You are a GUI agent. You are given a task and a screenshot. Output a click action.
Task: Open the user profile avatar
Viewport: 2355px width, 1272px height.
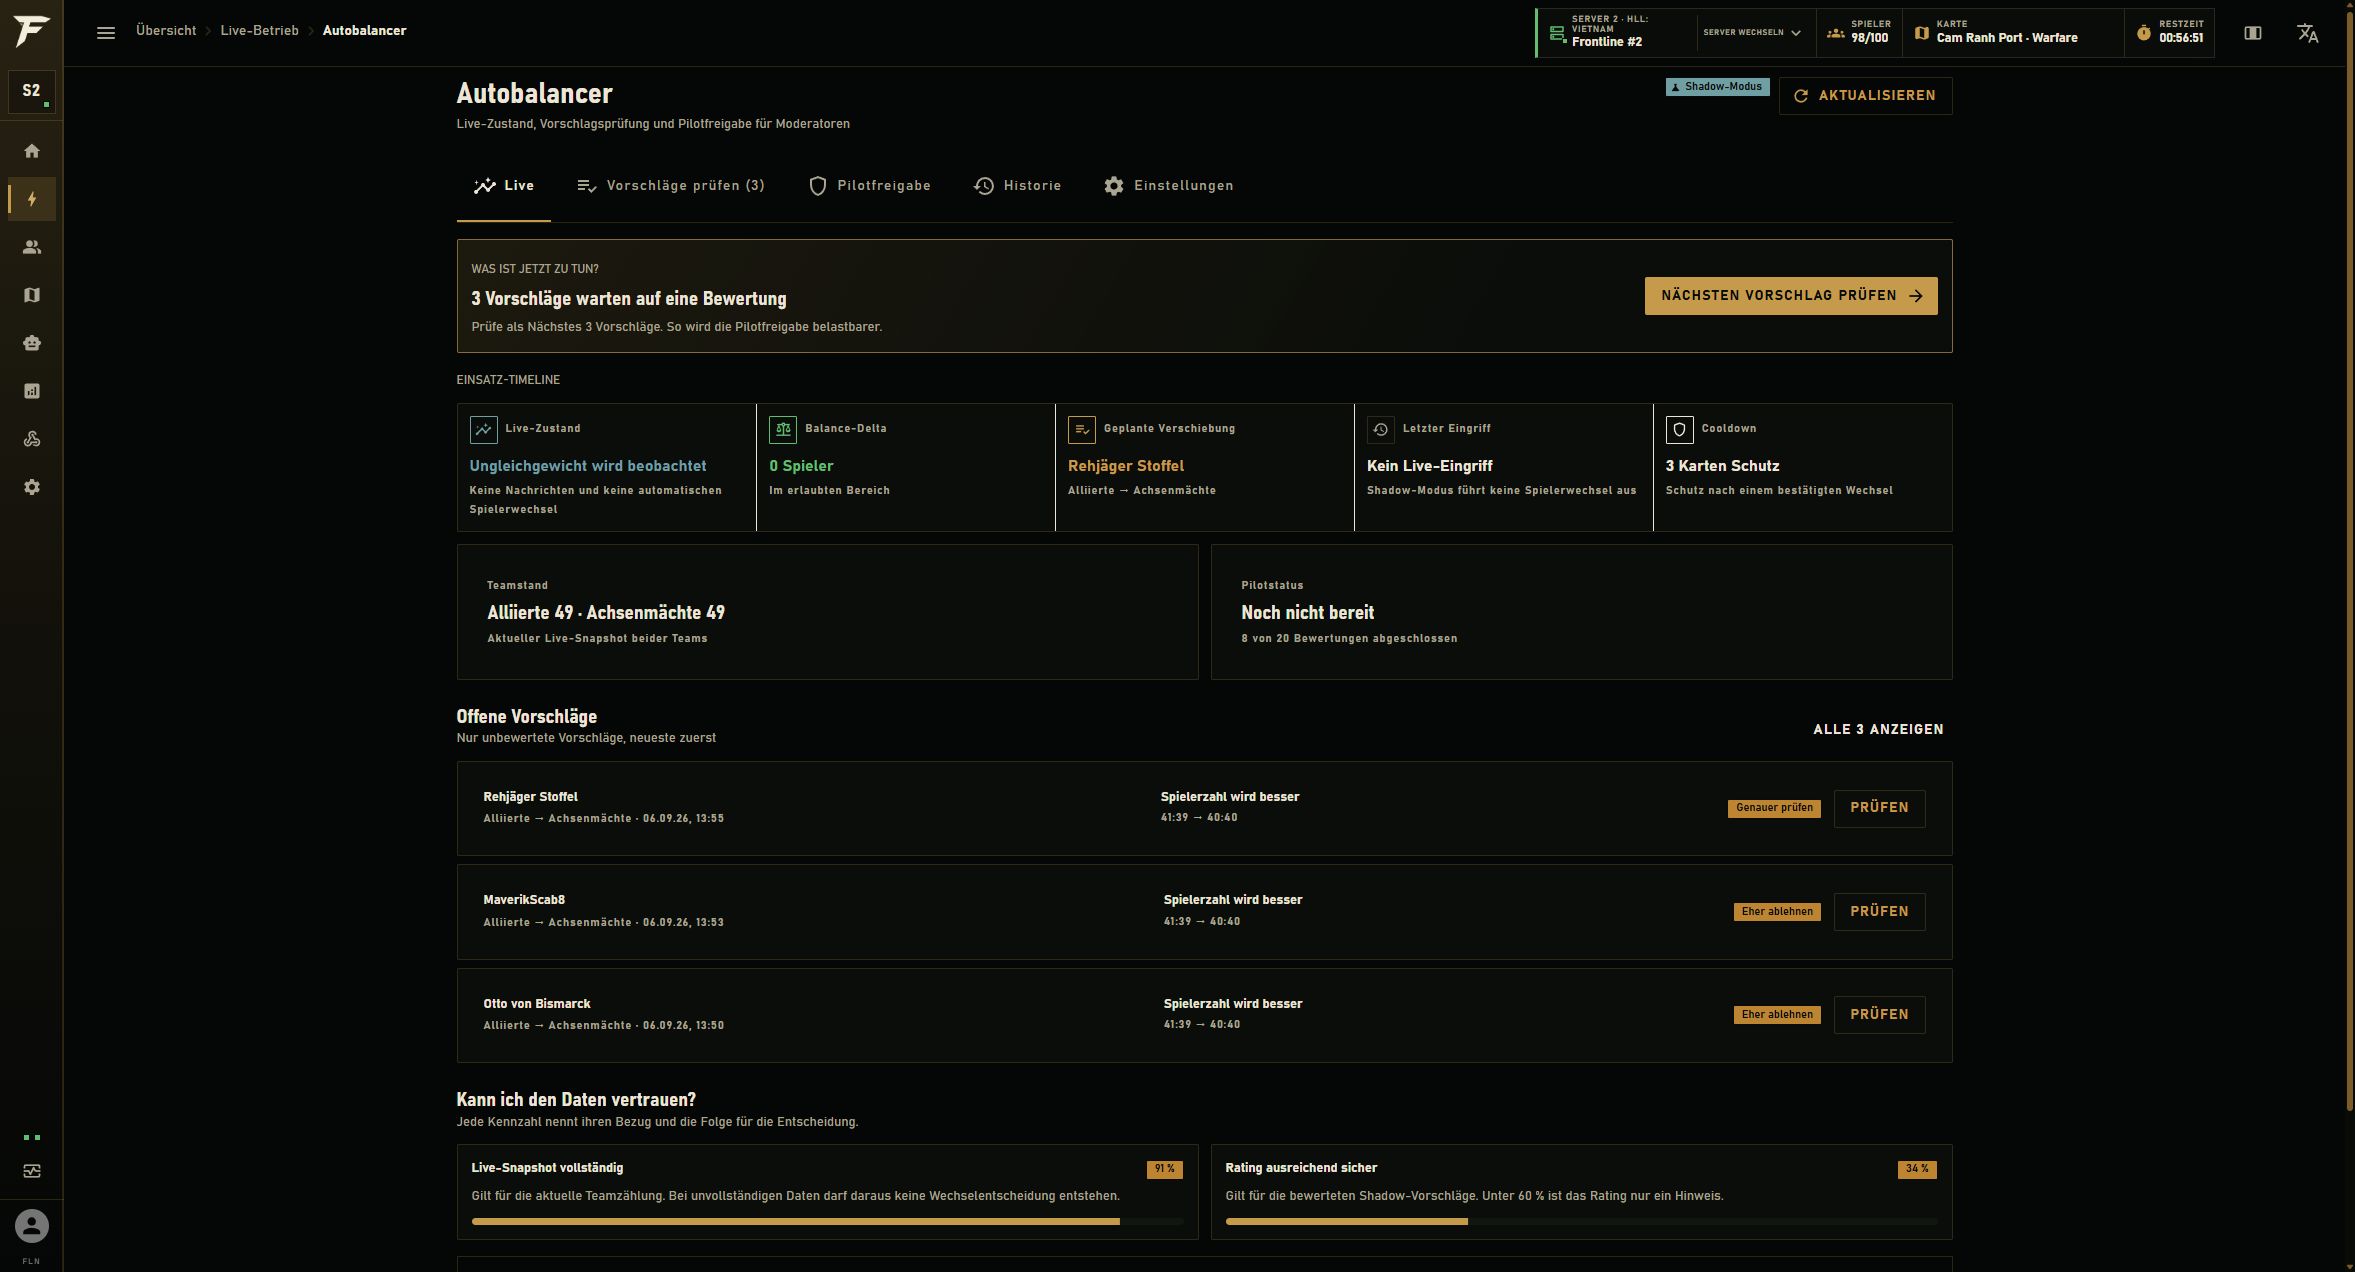[32, 1226]
